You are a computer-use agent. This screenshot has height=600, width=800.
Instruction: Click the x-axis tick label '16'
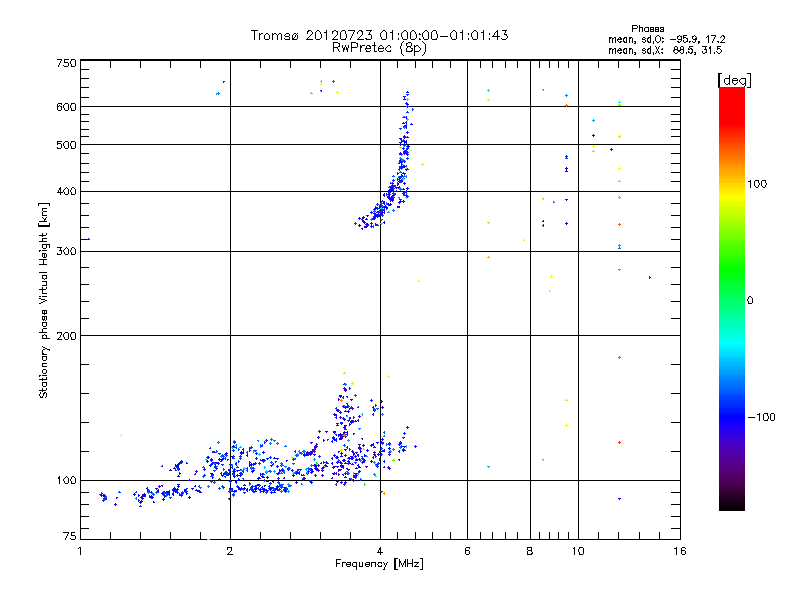click(680, 551)
